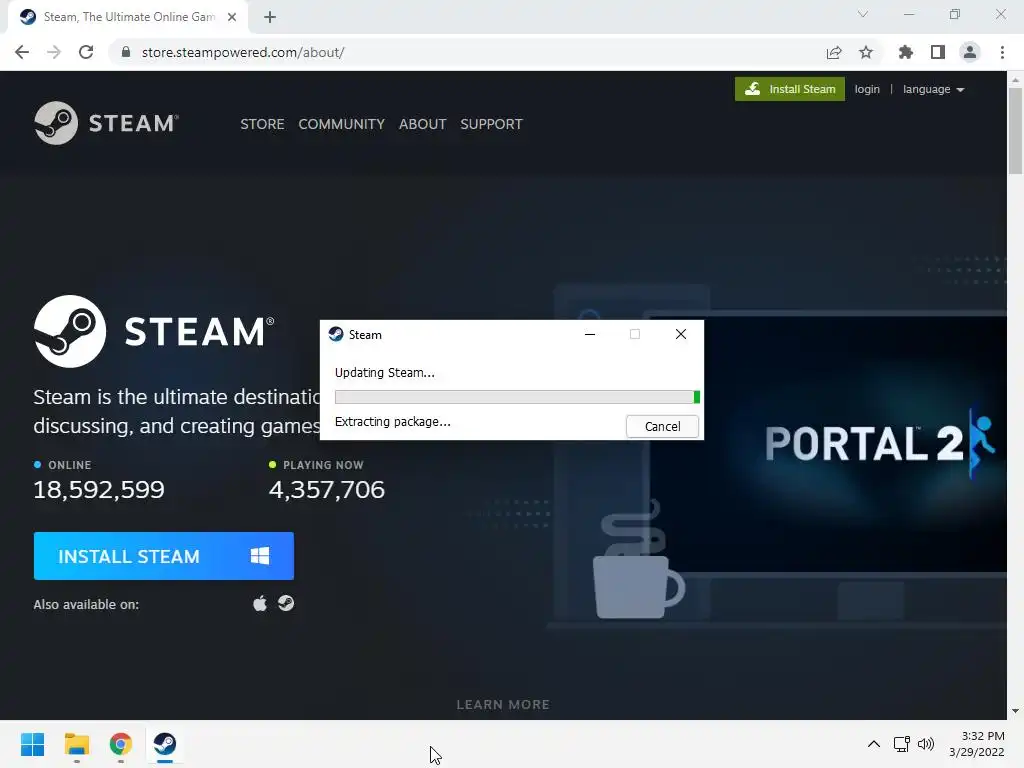
Task: Open a new browser tab with plus
Action: (270, 17)
